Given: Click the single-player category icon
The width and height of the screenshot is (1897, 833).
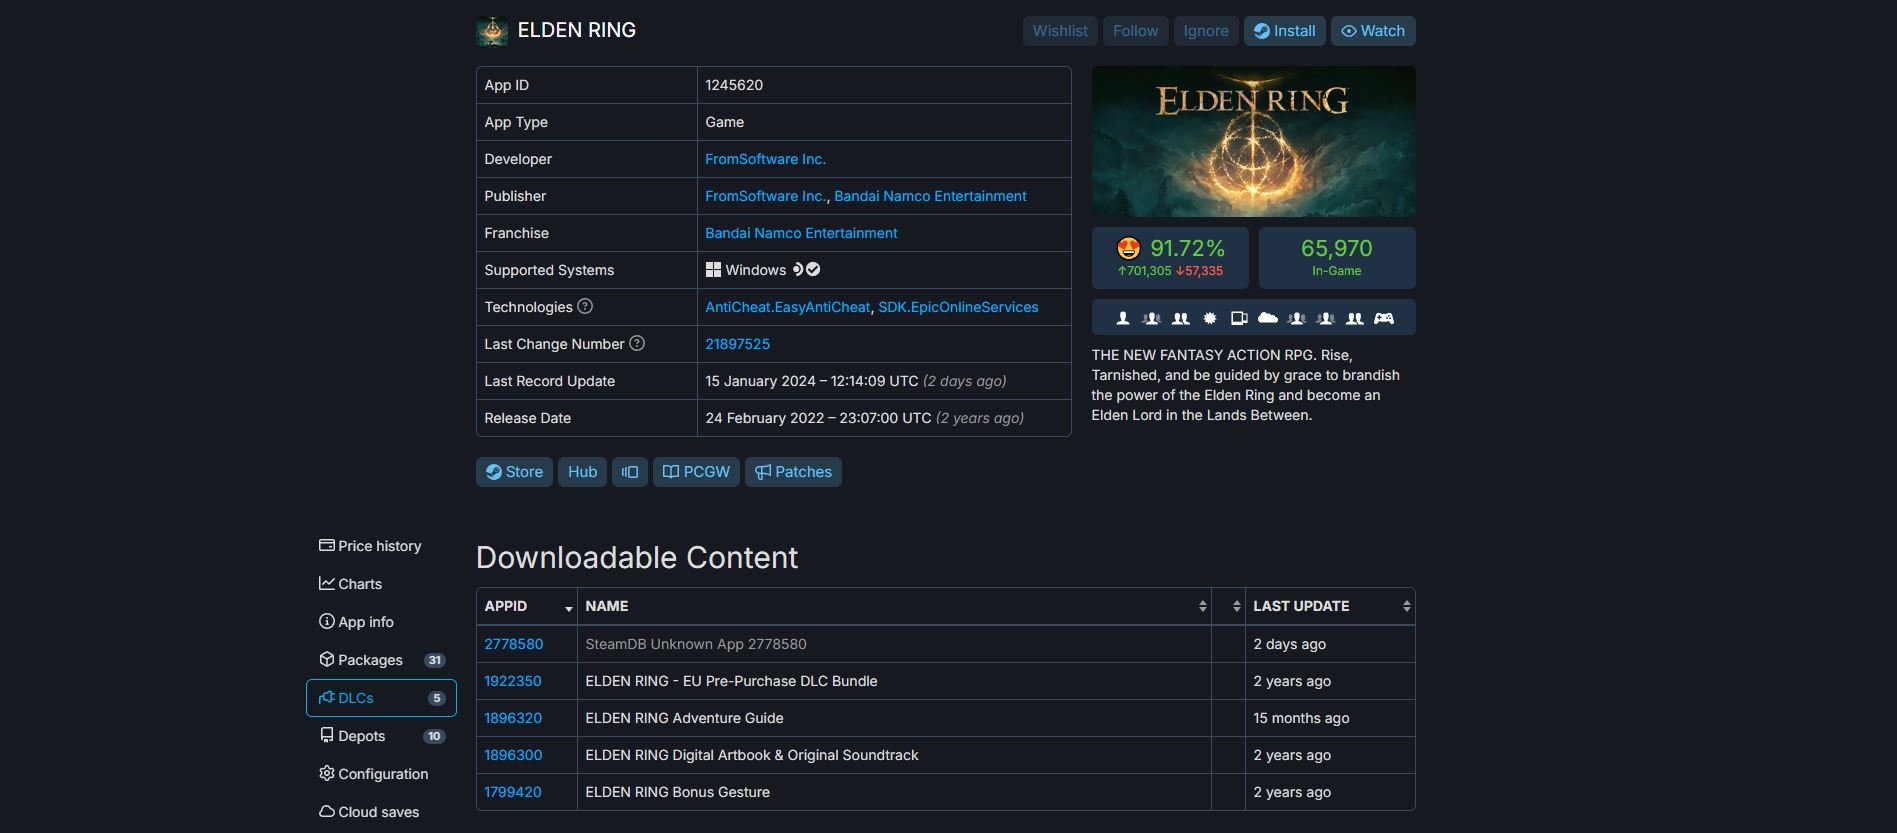Looking at the screenshot, I should (x=1123, y=318).
